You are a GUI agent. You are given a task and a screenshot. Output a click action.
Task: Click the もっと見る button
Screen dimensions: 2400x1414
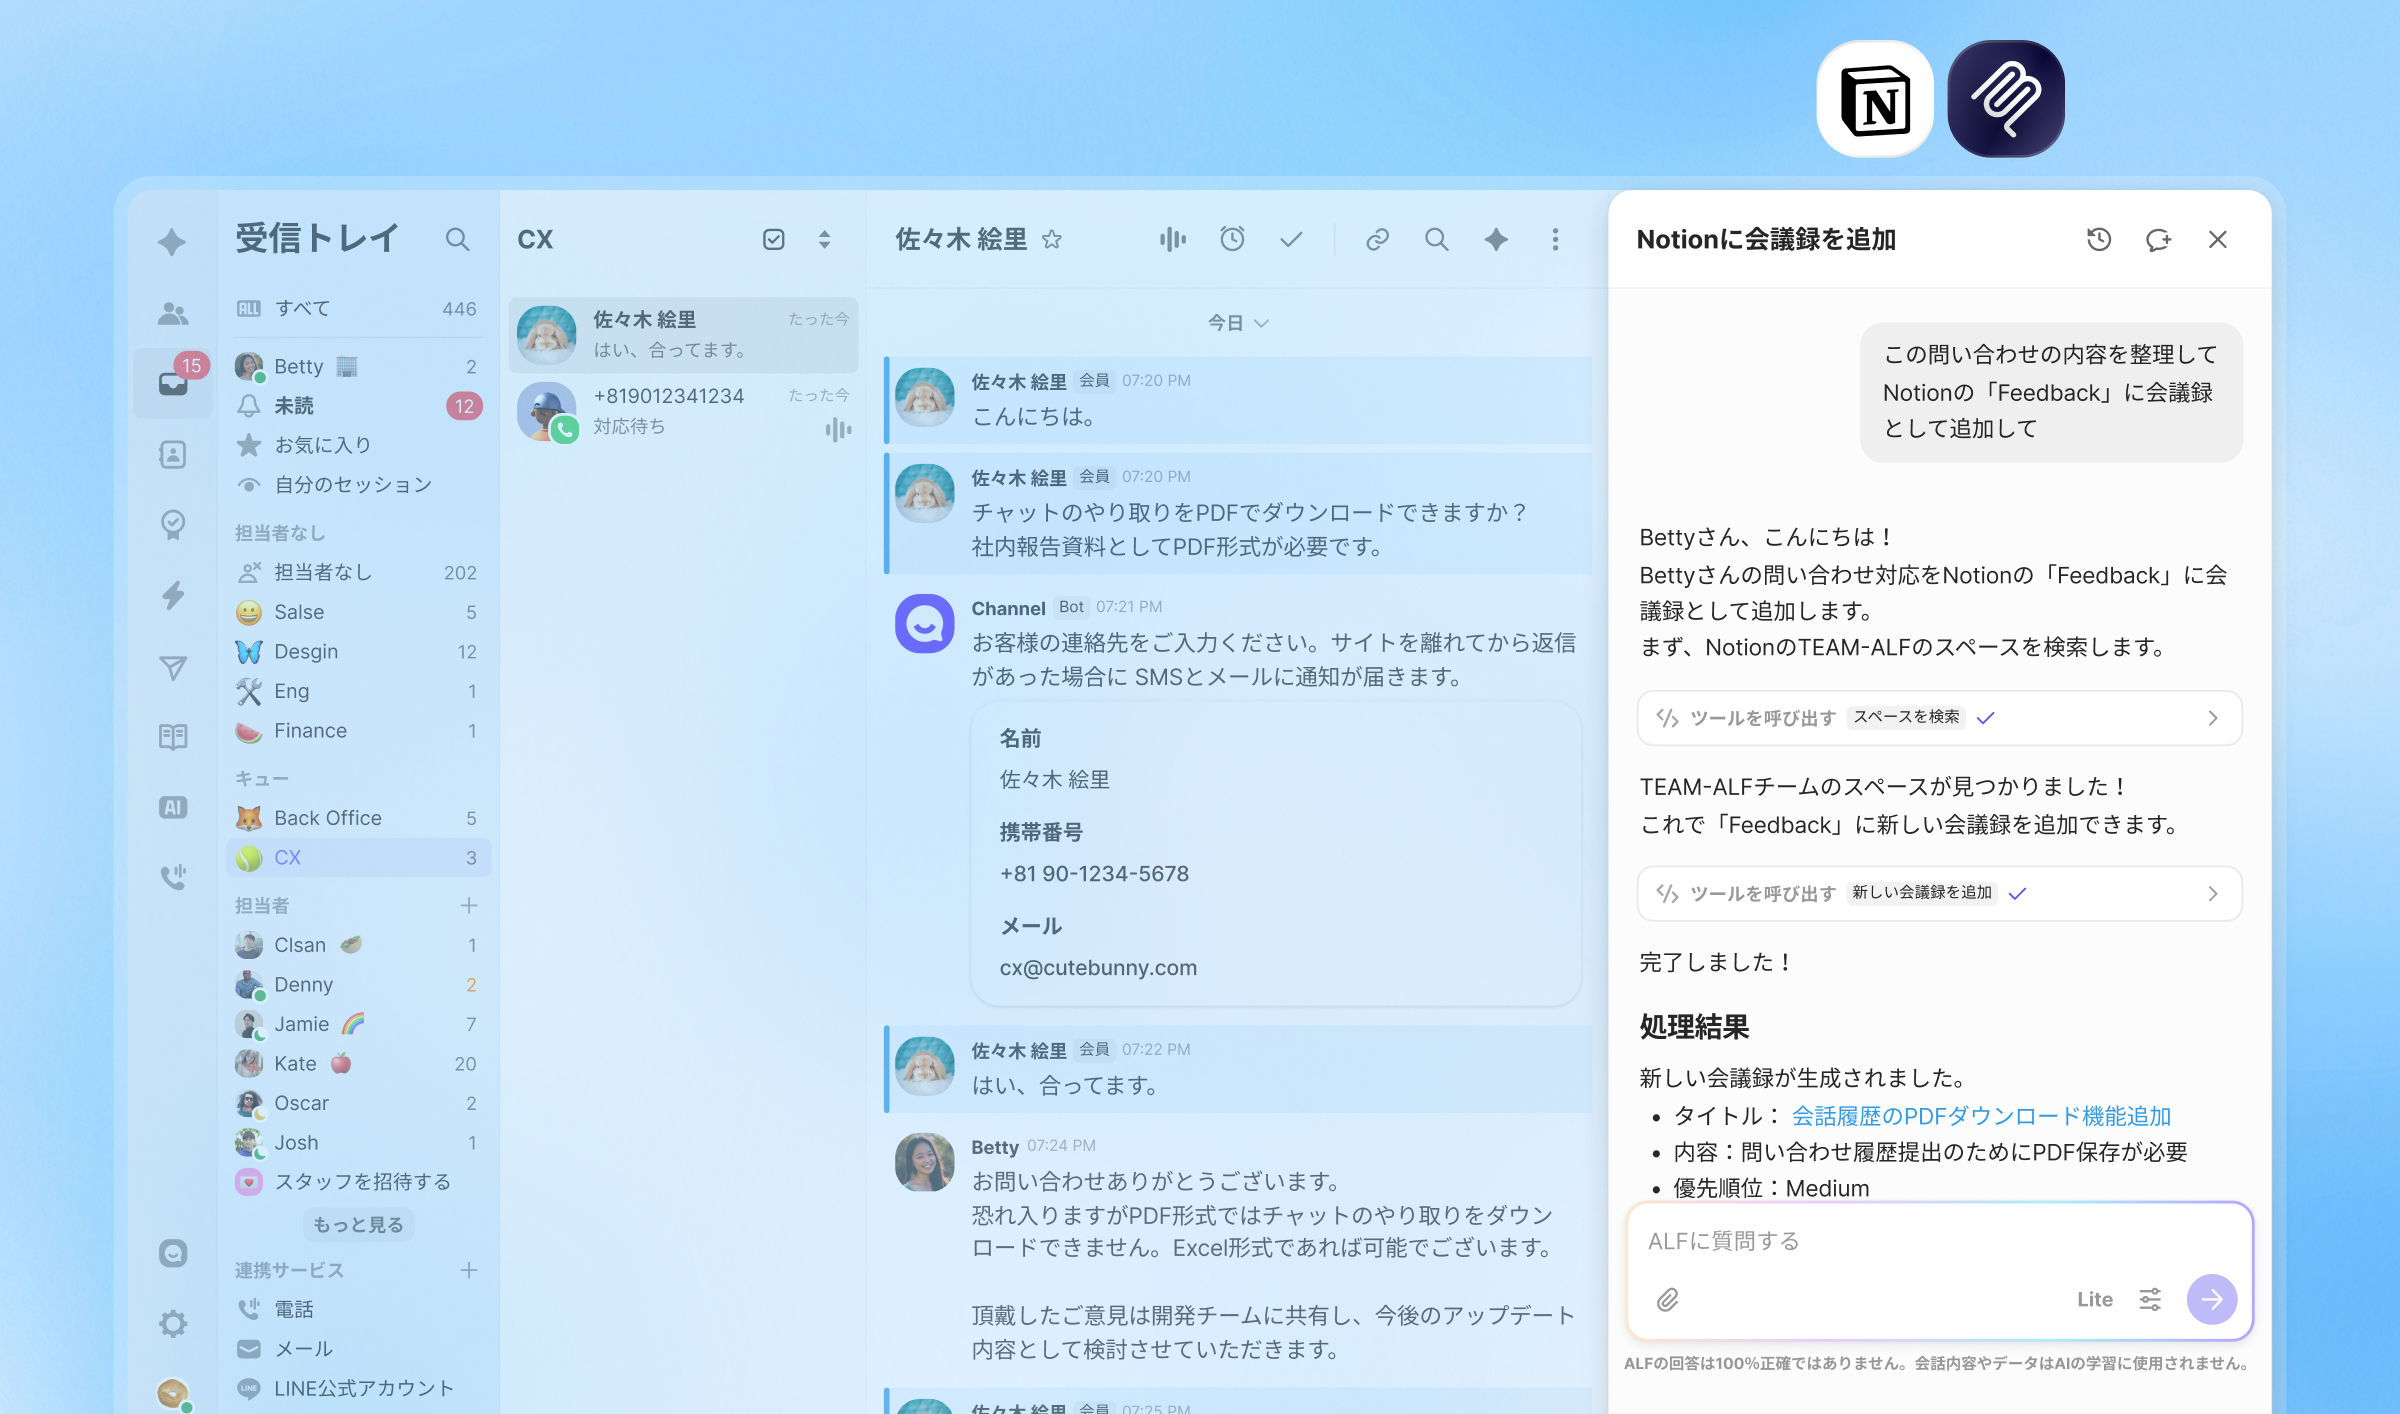pyautogui.click(x=358, y=1225)
